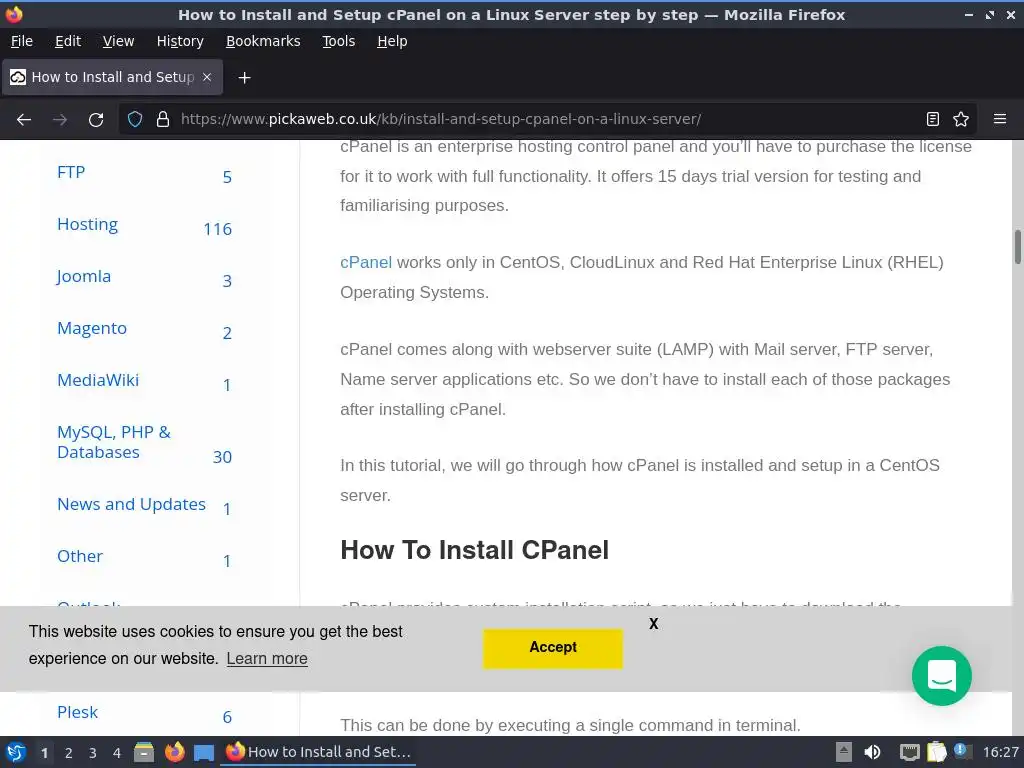Screen dimensions: 1024x768
Task: Reload the current page
Action: pos(96,120)
